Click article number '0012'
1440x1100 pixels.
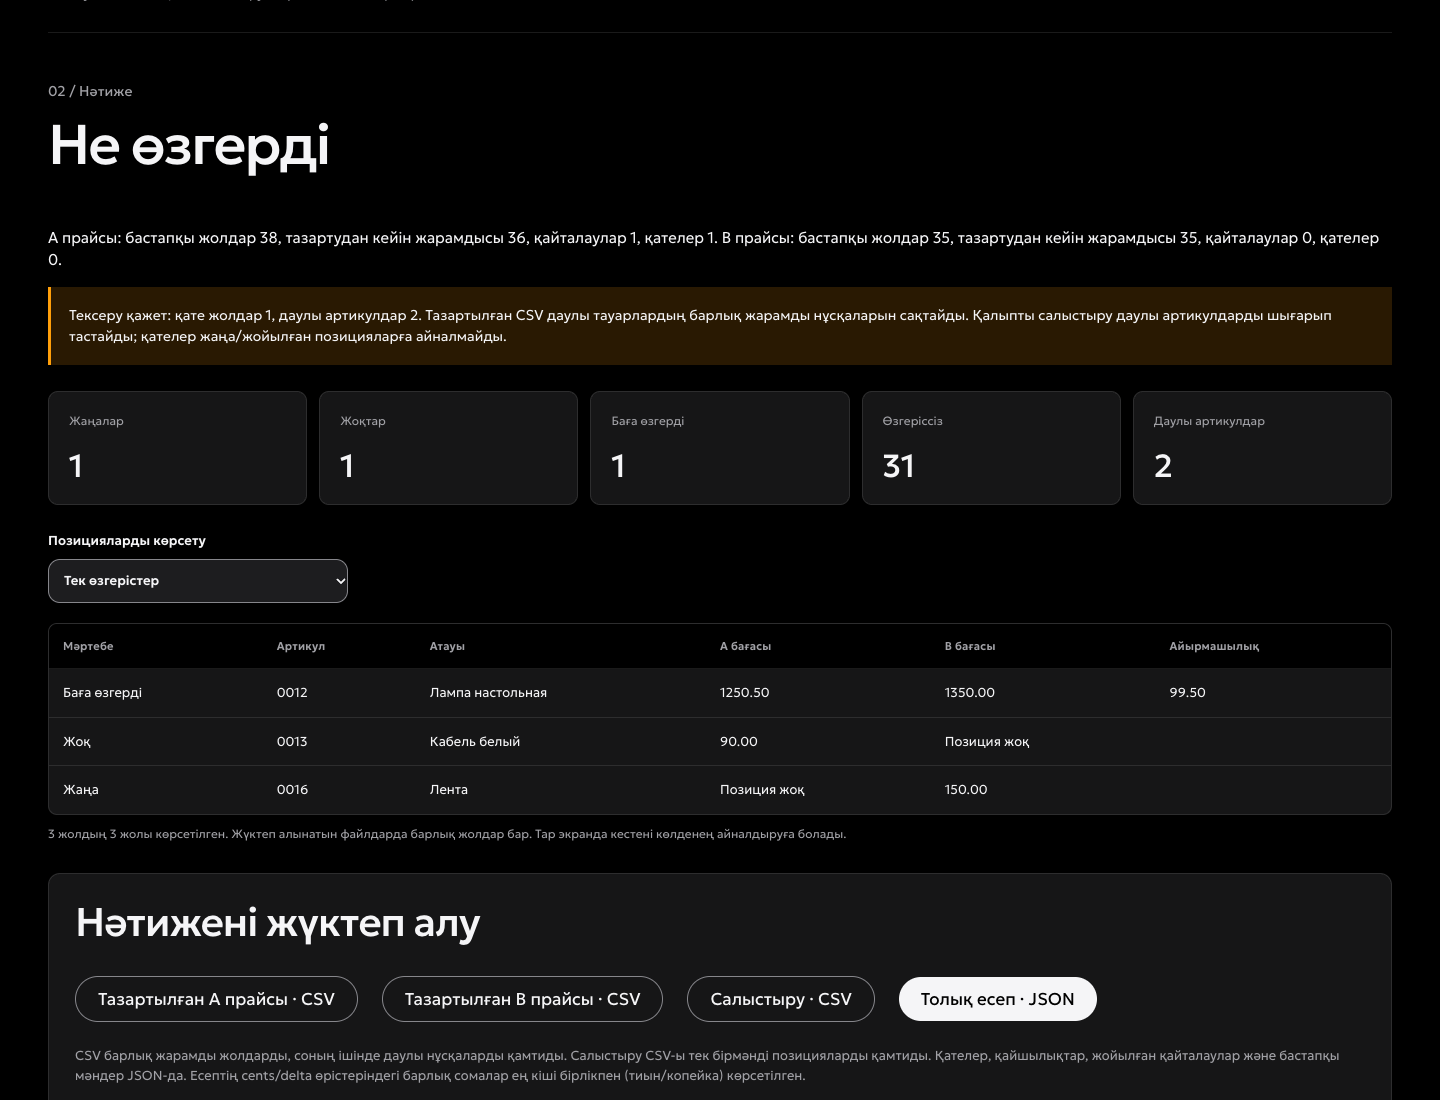[292, 693]
